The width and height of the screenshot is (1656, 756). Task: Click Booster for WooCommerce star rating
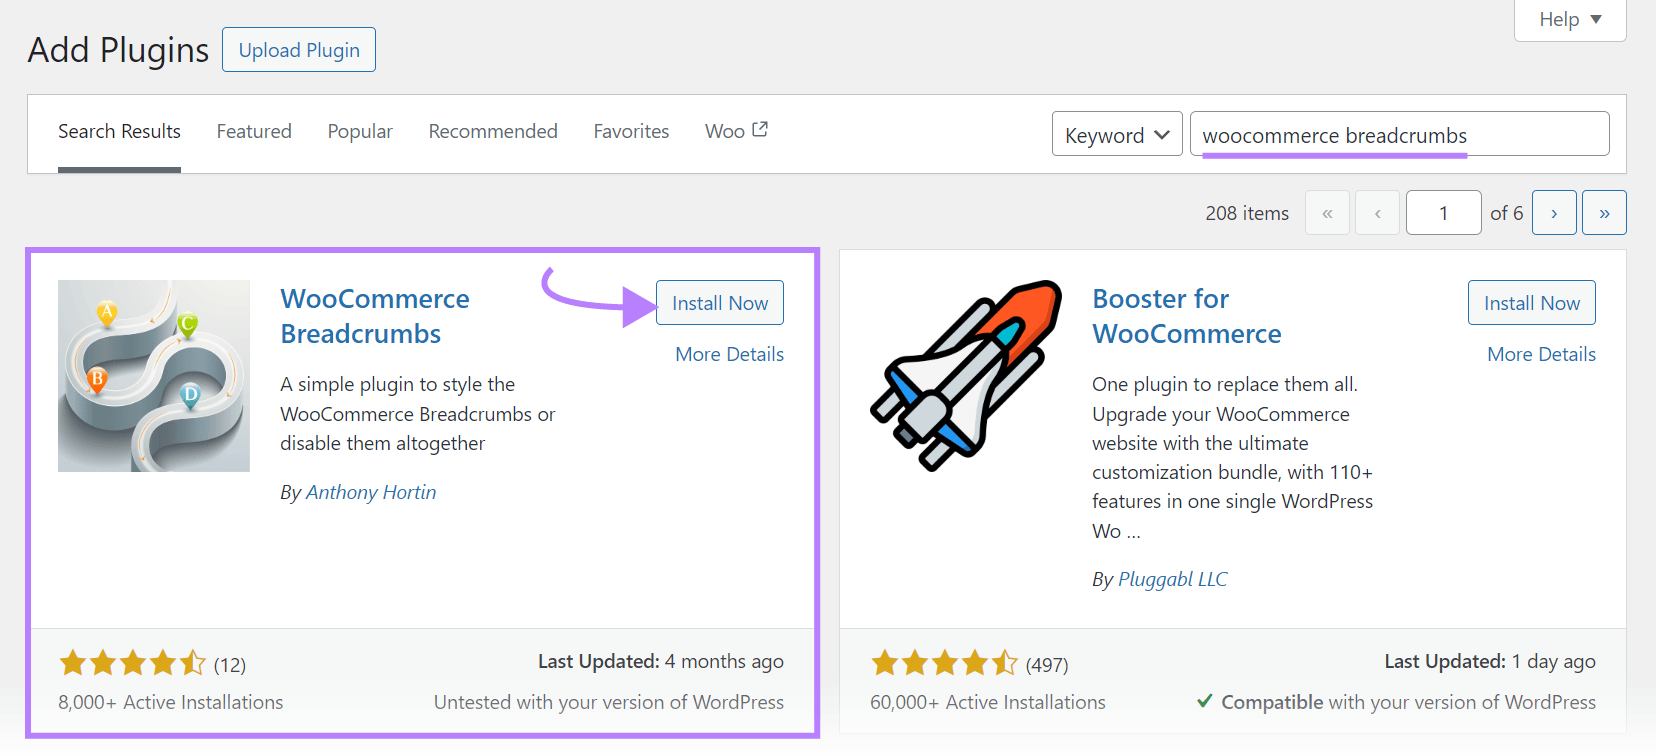tap(944, 663)
